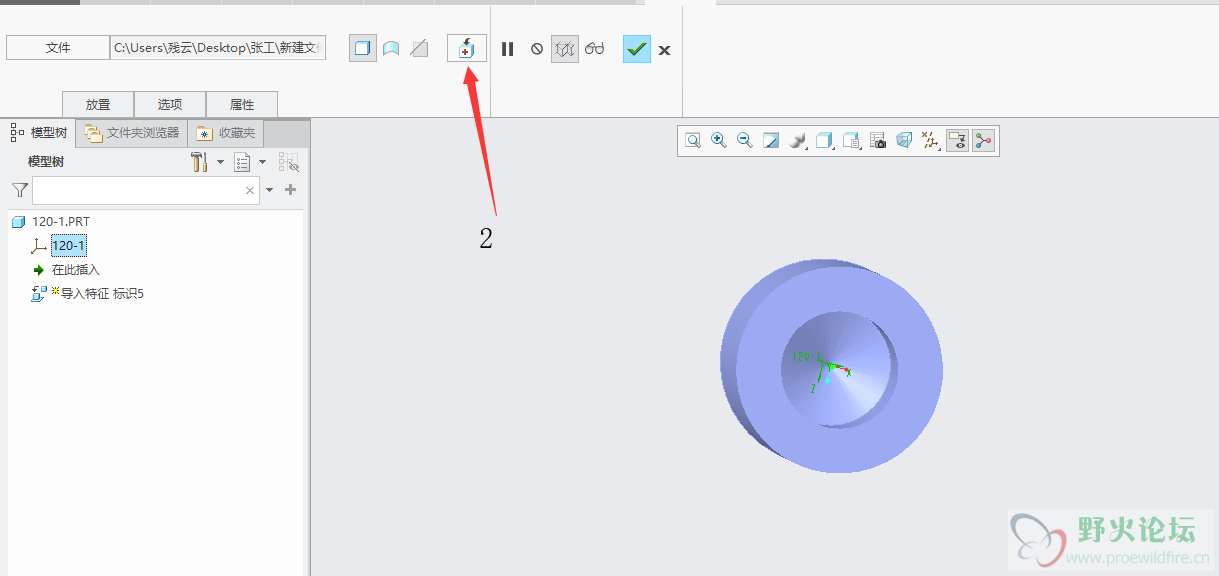
Task: Expand the tree list display dropdown arrow
Action: 262,162
